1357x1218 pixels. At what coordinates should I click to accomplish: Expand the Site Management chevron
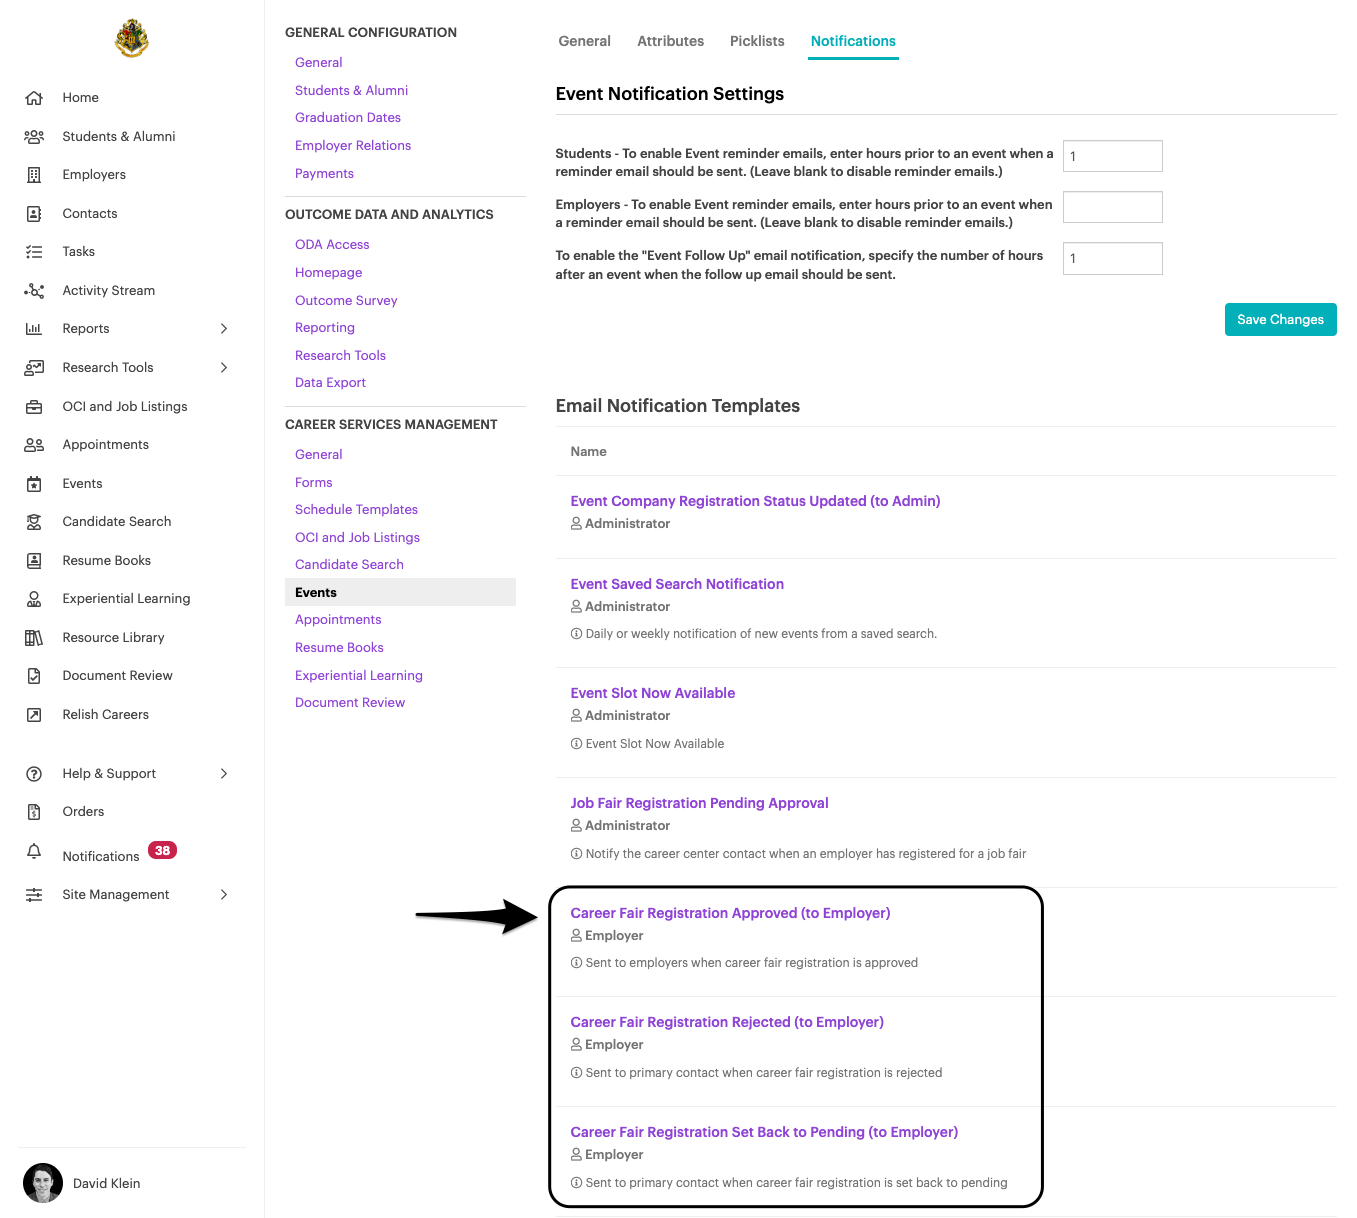[224, 895]
